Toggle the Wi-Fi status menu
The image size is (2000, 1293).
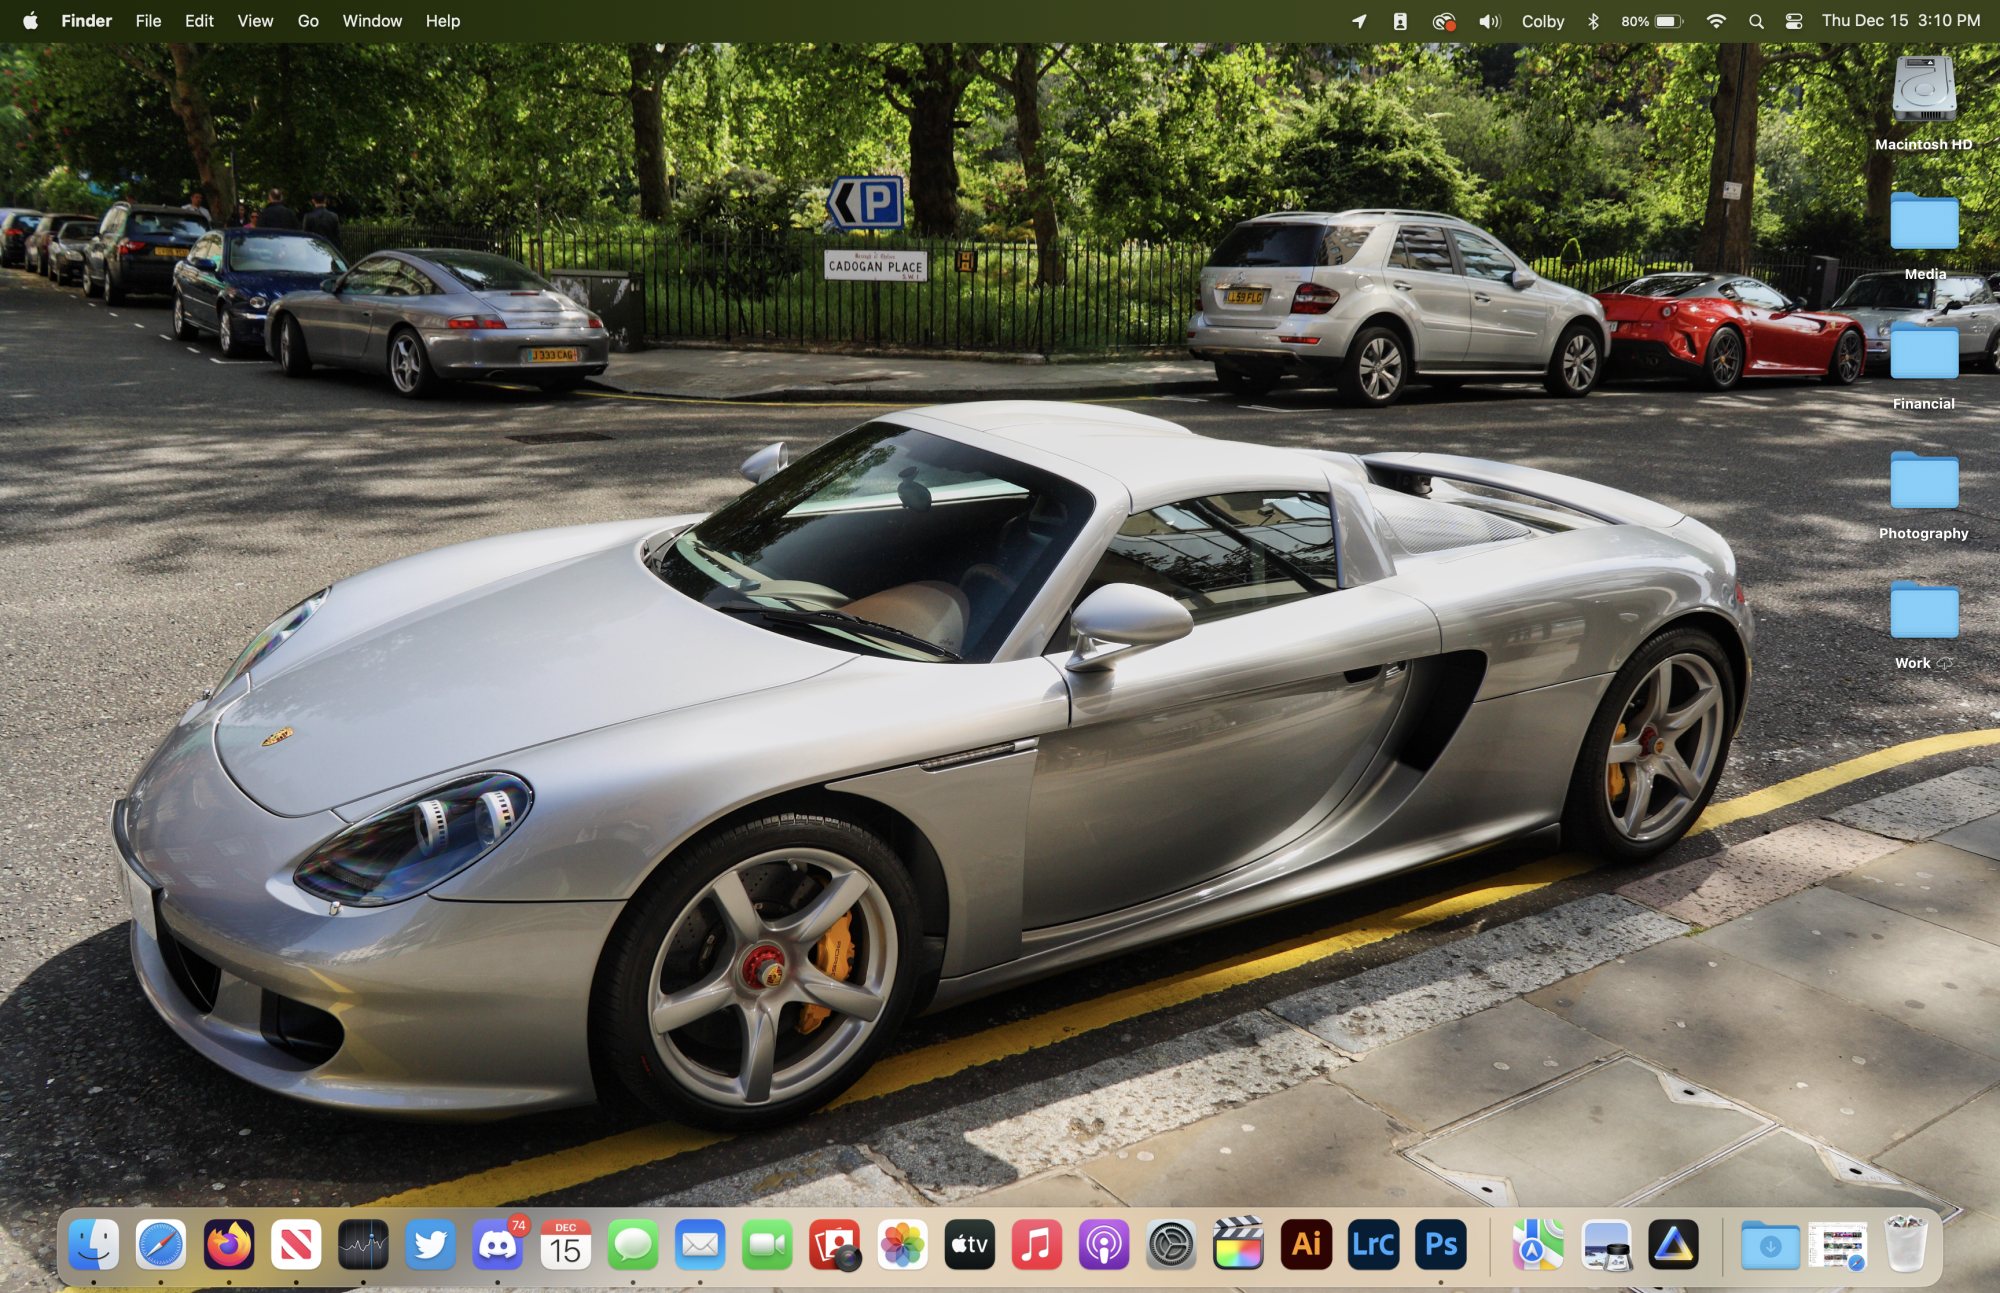click(1715, 21)
